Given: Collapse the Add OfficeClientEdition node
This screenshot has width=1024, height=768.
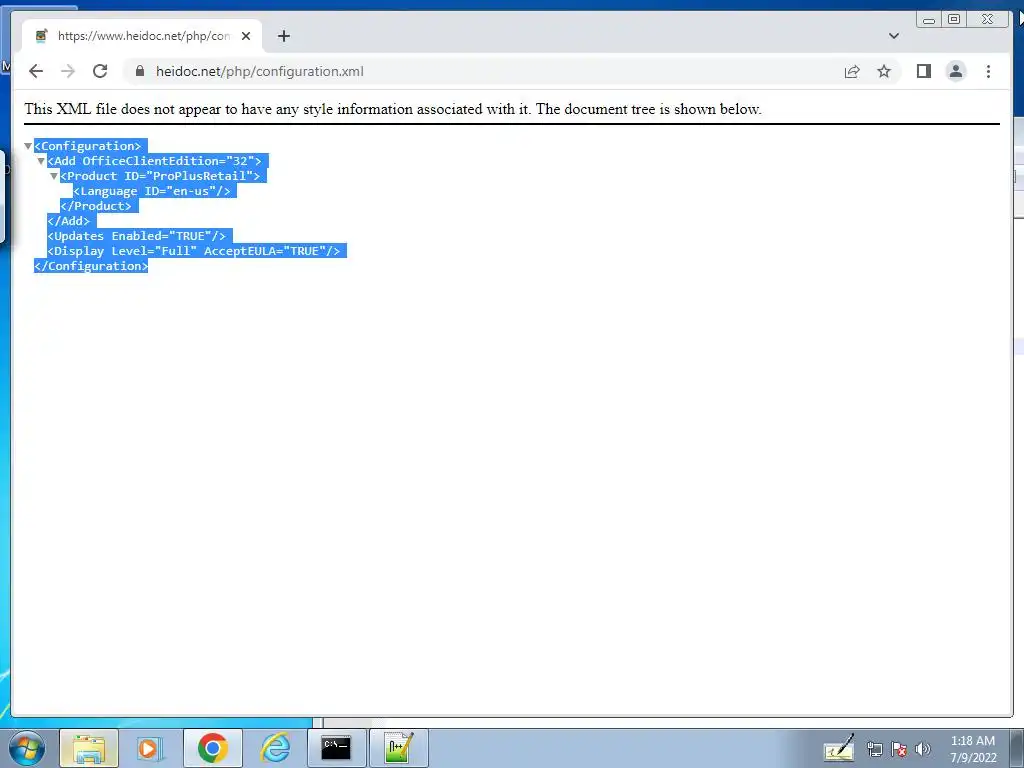Looking at the screenshot, I should tap(41, 161).
